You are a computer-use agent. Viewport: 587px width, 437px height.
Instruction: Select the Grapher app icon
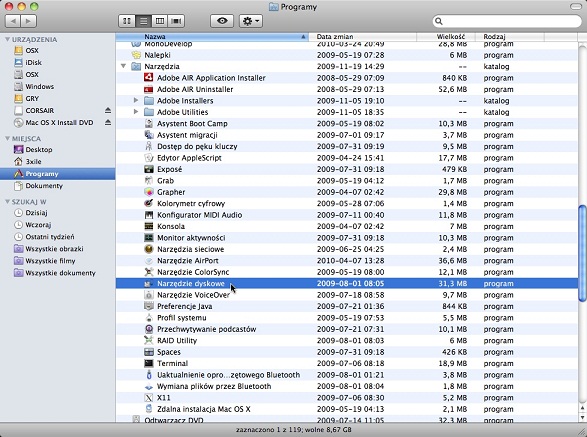coord(149,192)
